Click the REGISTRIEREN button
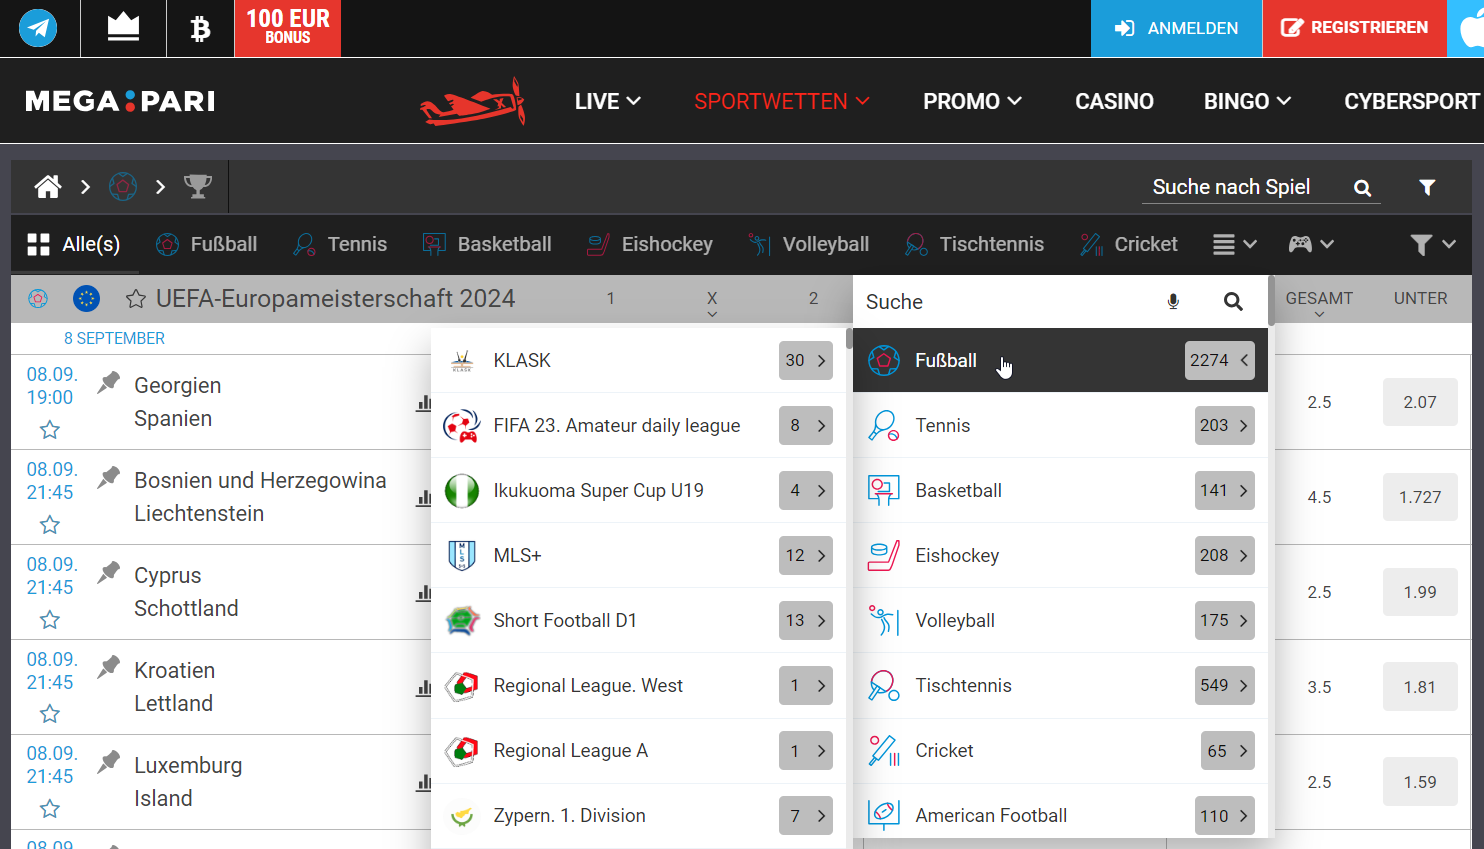Viewport: 1484px width, 849px height. (1354, 28)
